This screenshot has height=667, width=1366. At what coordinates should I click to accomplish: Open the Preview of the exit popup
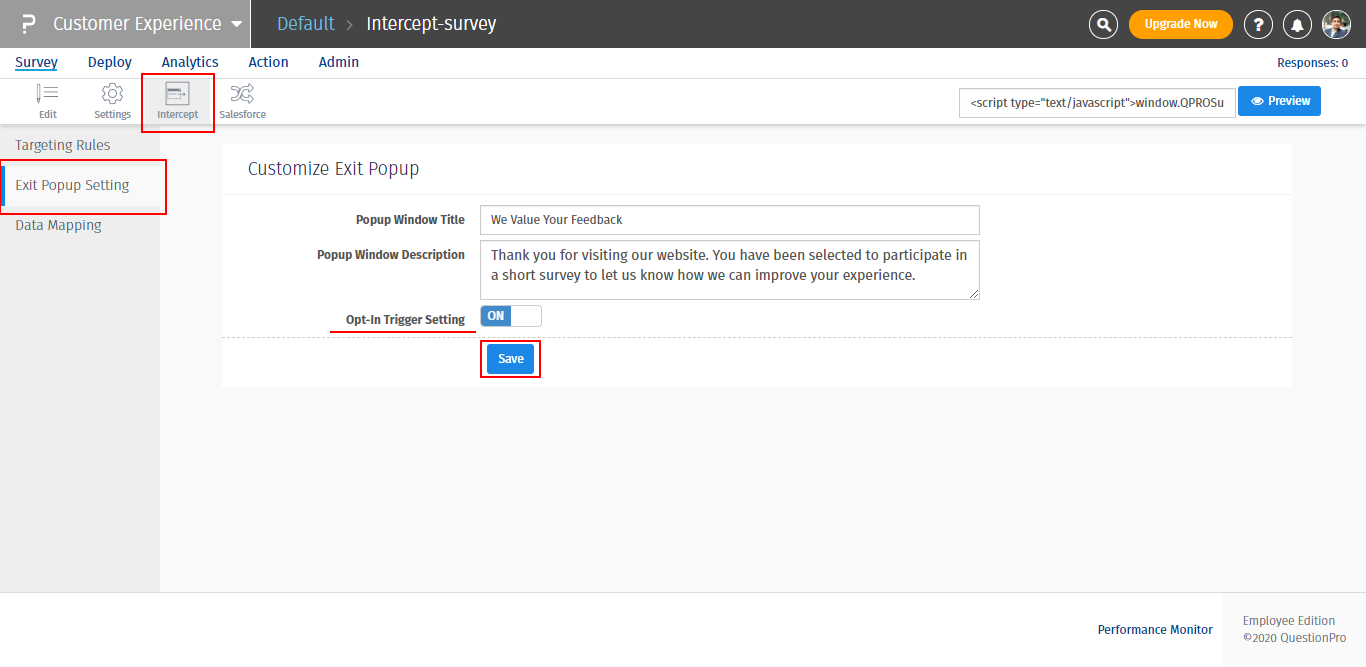pos(1279,100)
